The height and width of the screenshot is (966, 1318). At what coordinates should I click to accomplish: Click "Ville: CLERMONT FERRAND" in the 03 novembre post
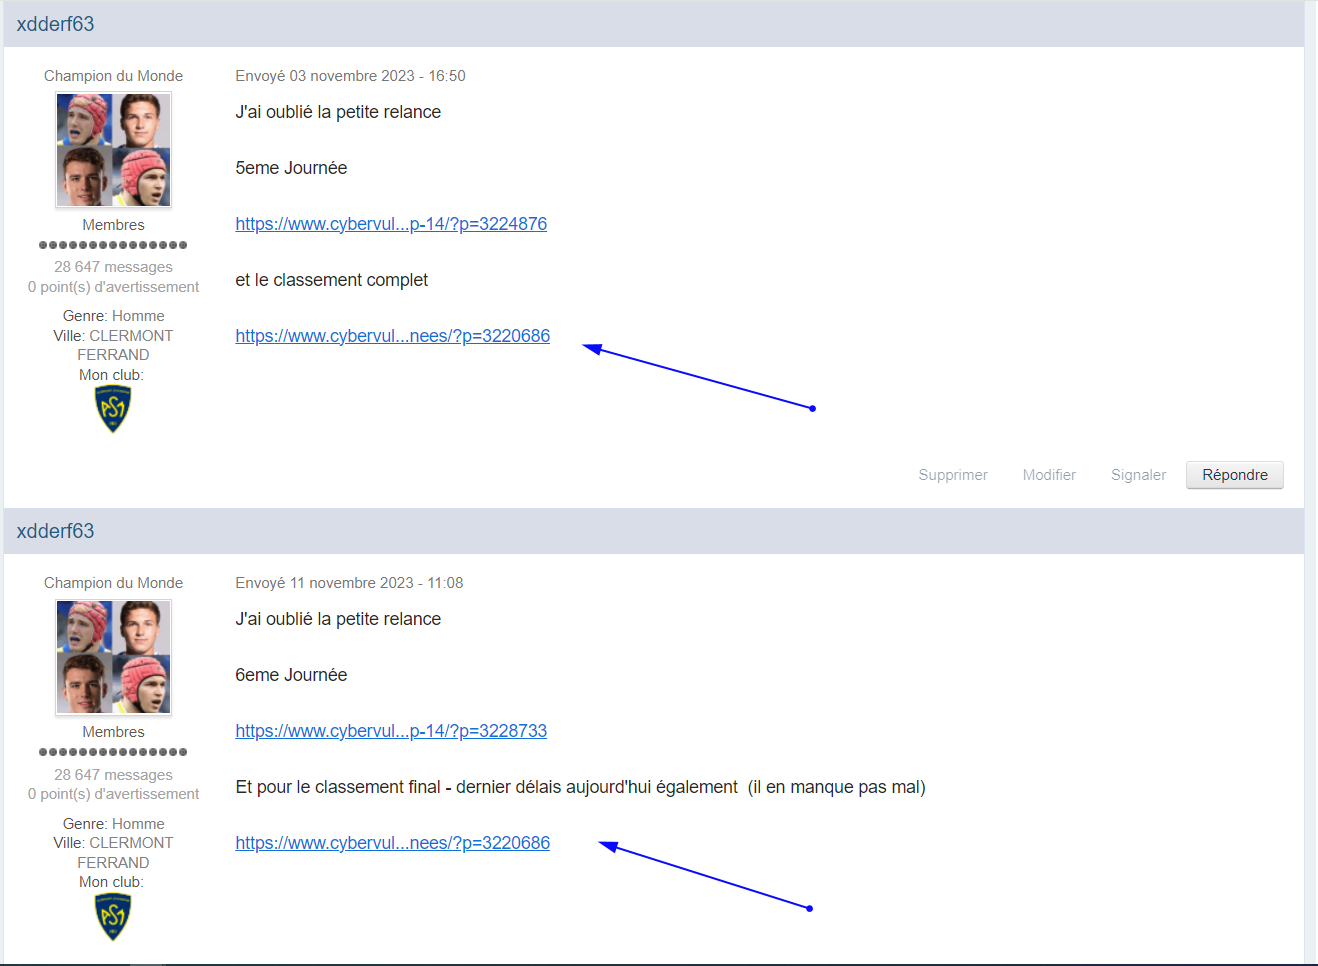point(113,345)
